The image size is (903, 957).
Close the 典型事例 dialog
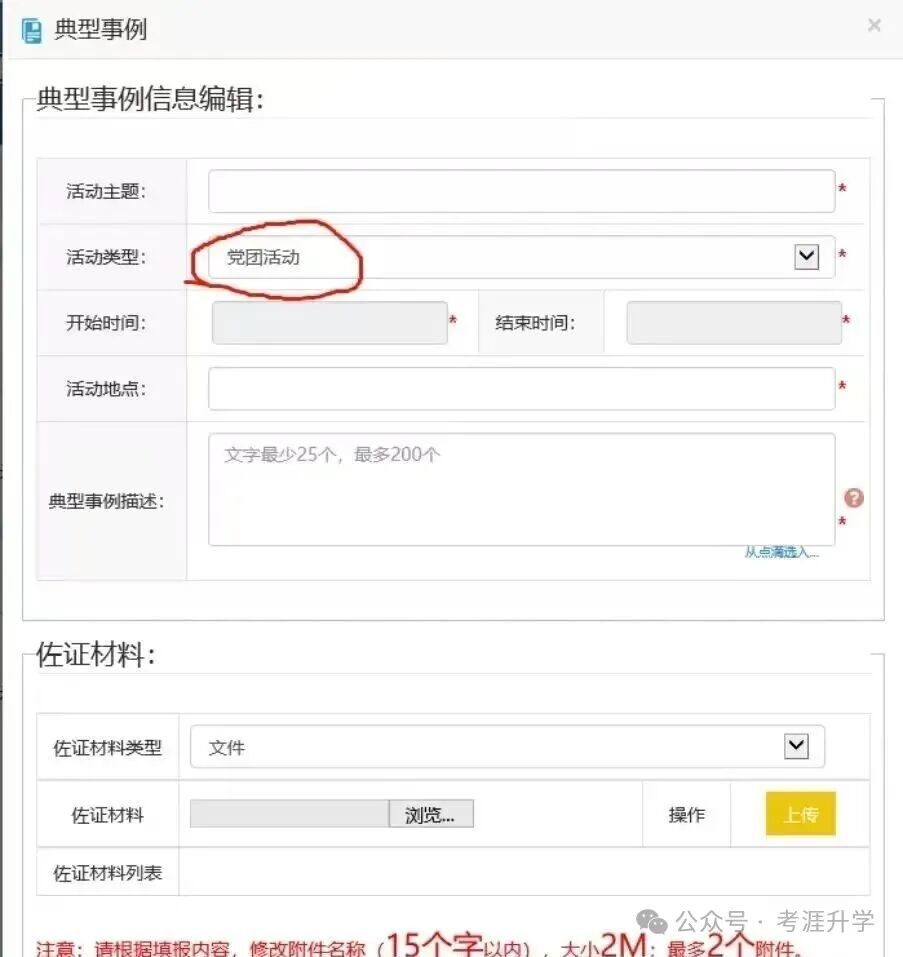pyautogui.click(x=875, y=25)
